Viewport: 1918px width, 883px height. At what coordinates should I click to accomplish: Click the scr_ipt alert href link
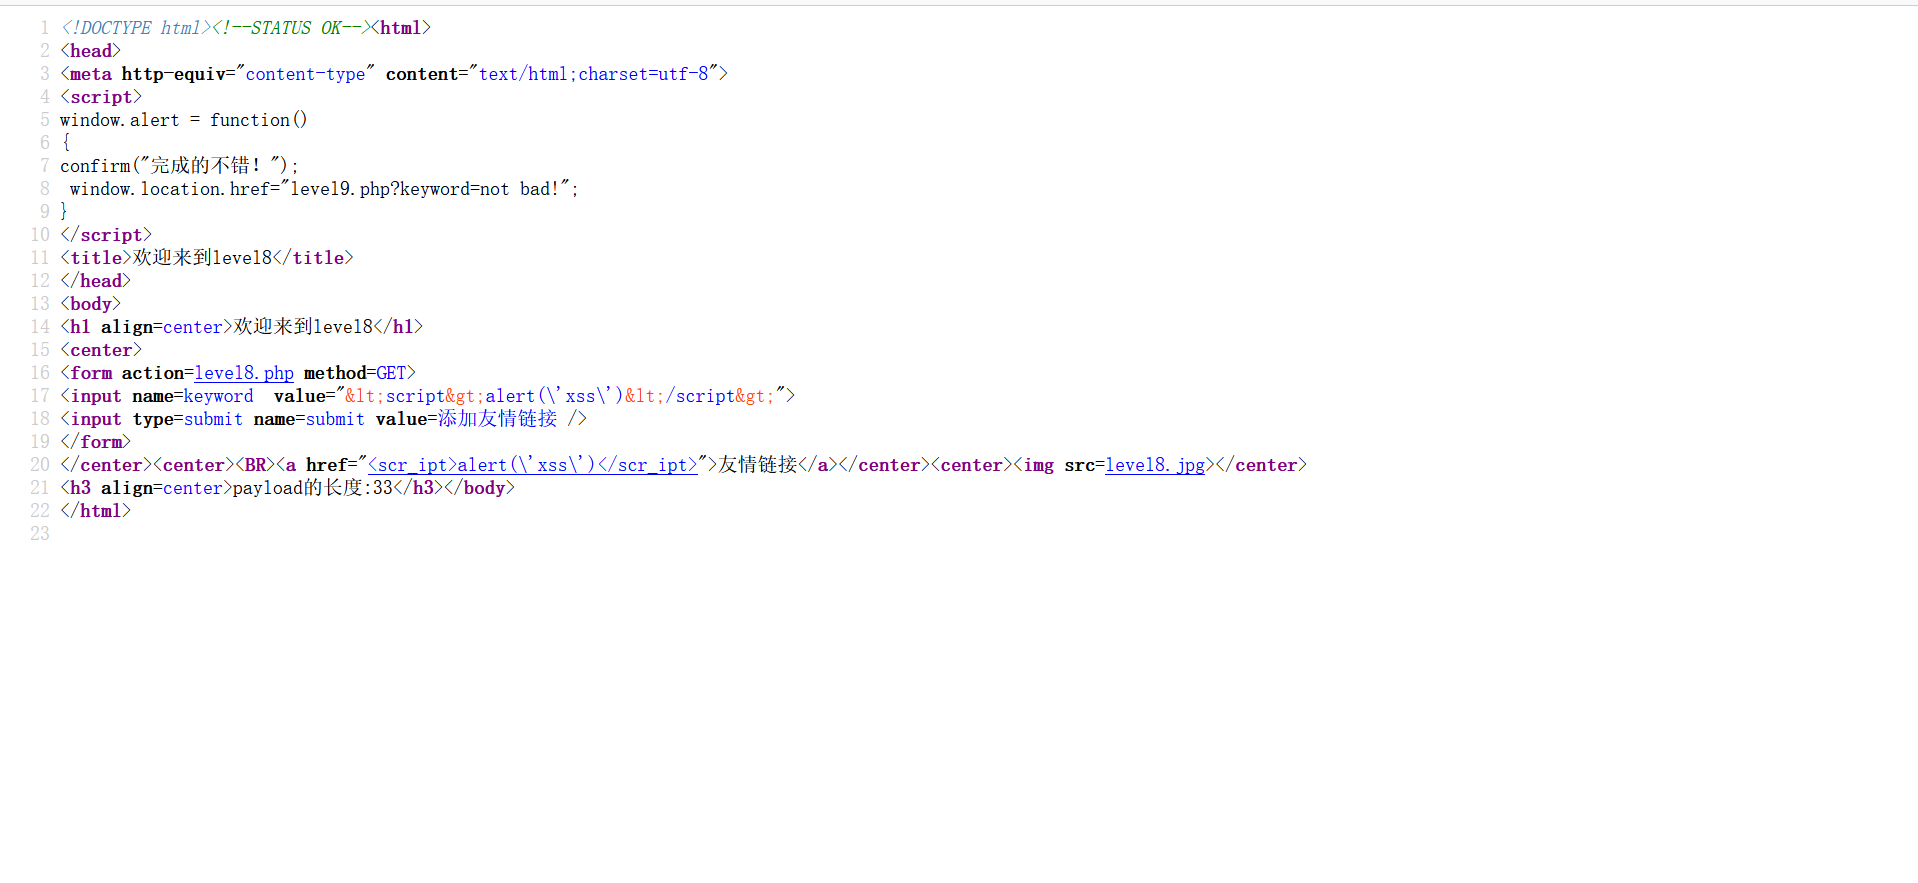point(533,465)
